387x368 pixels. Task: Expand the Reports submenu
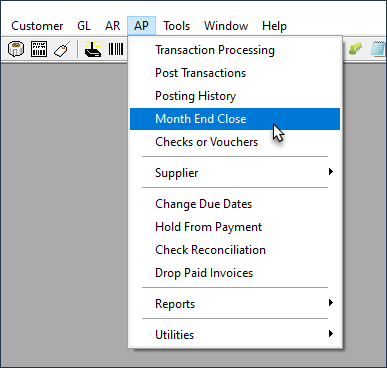[235, 304]
